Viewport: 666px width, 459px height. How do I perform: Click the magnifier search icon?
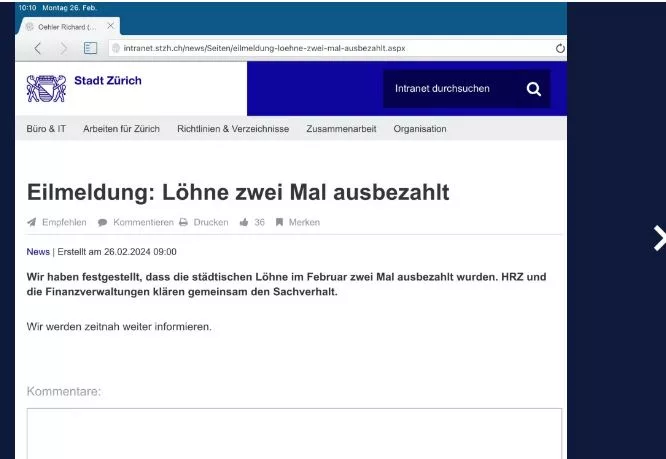click(x=534, y=89)
